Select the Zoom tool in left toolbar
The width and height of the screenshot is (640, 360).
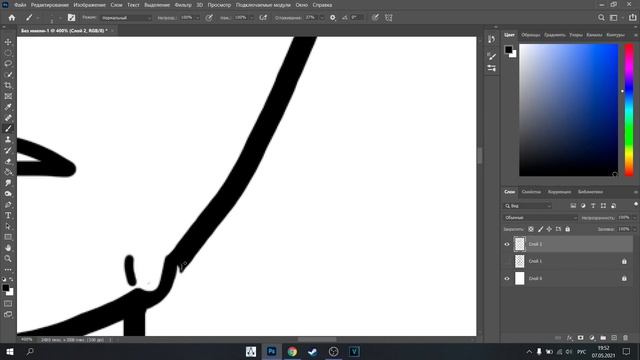click(x=8, y=258)
